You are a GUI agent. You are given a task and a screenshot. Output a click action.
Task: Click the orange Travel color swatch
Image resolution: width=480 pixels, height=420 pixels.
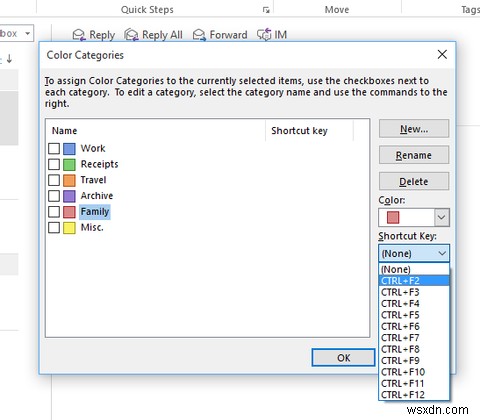(69, 180)
